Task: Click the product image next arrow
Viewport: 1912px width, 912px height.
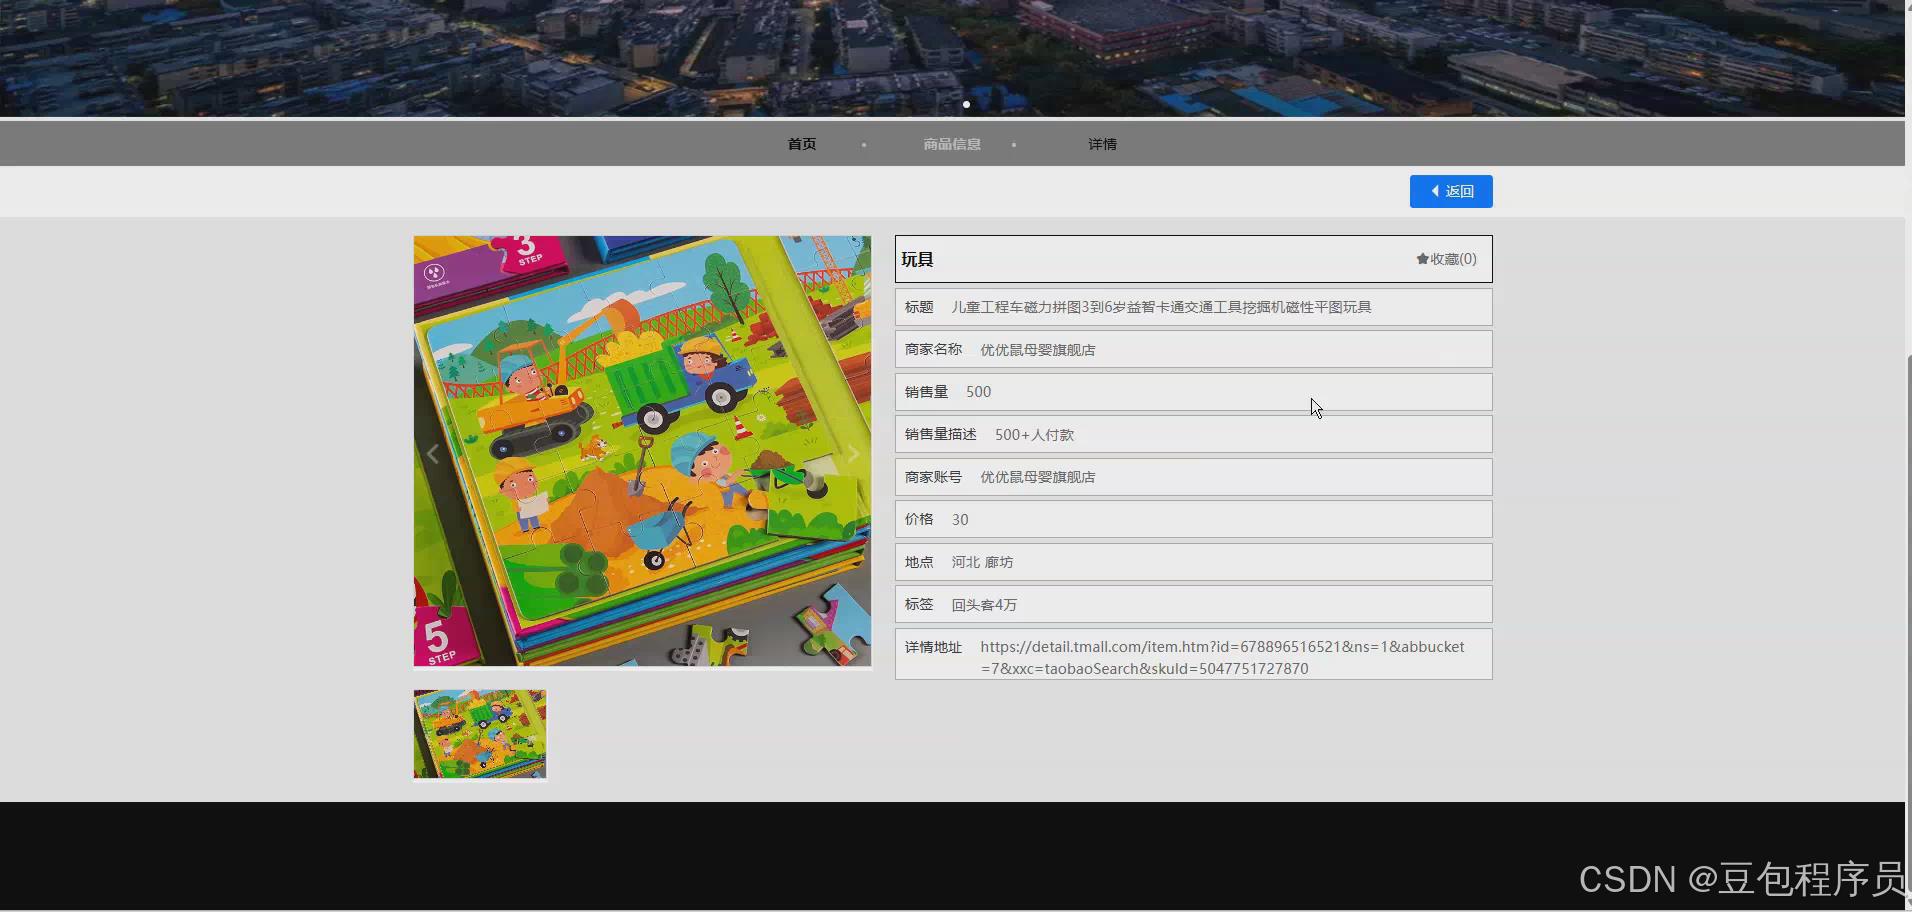Action: (x=853, y=453)
